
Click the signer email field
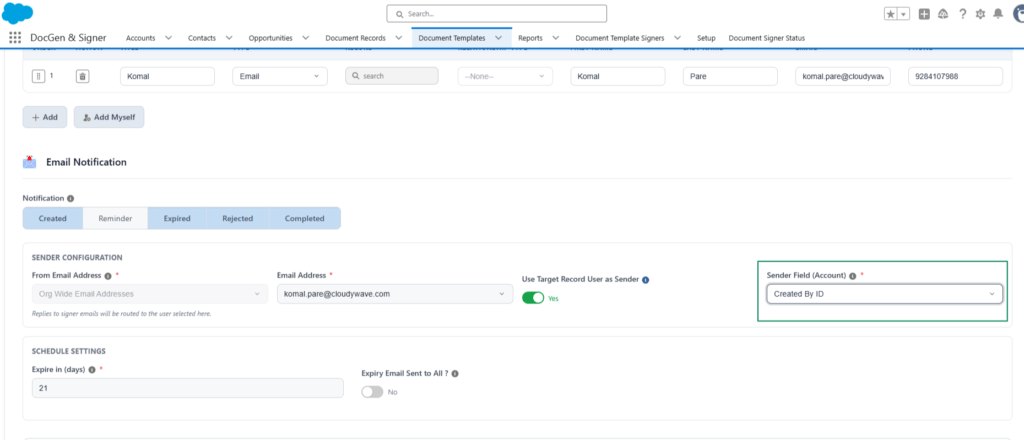[843, 76]
